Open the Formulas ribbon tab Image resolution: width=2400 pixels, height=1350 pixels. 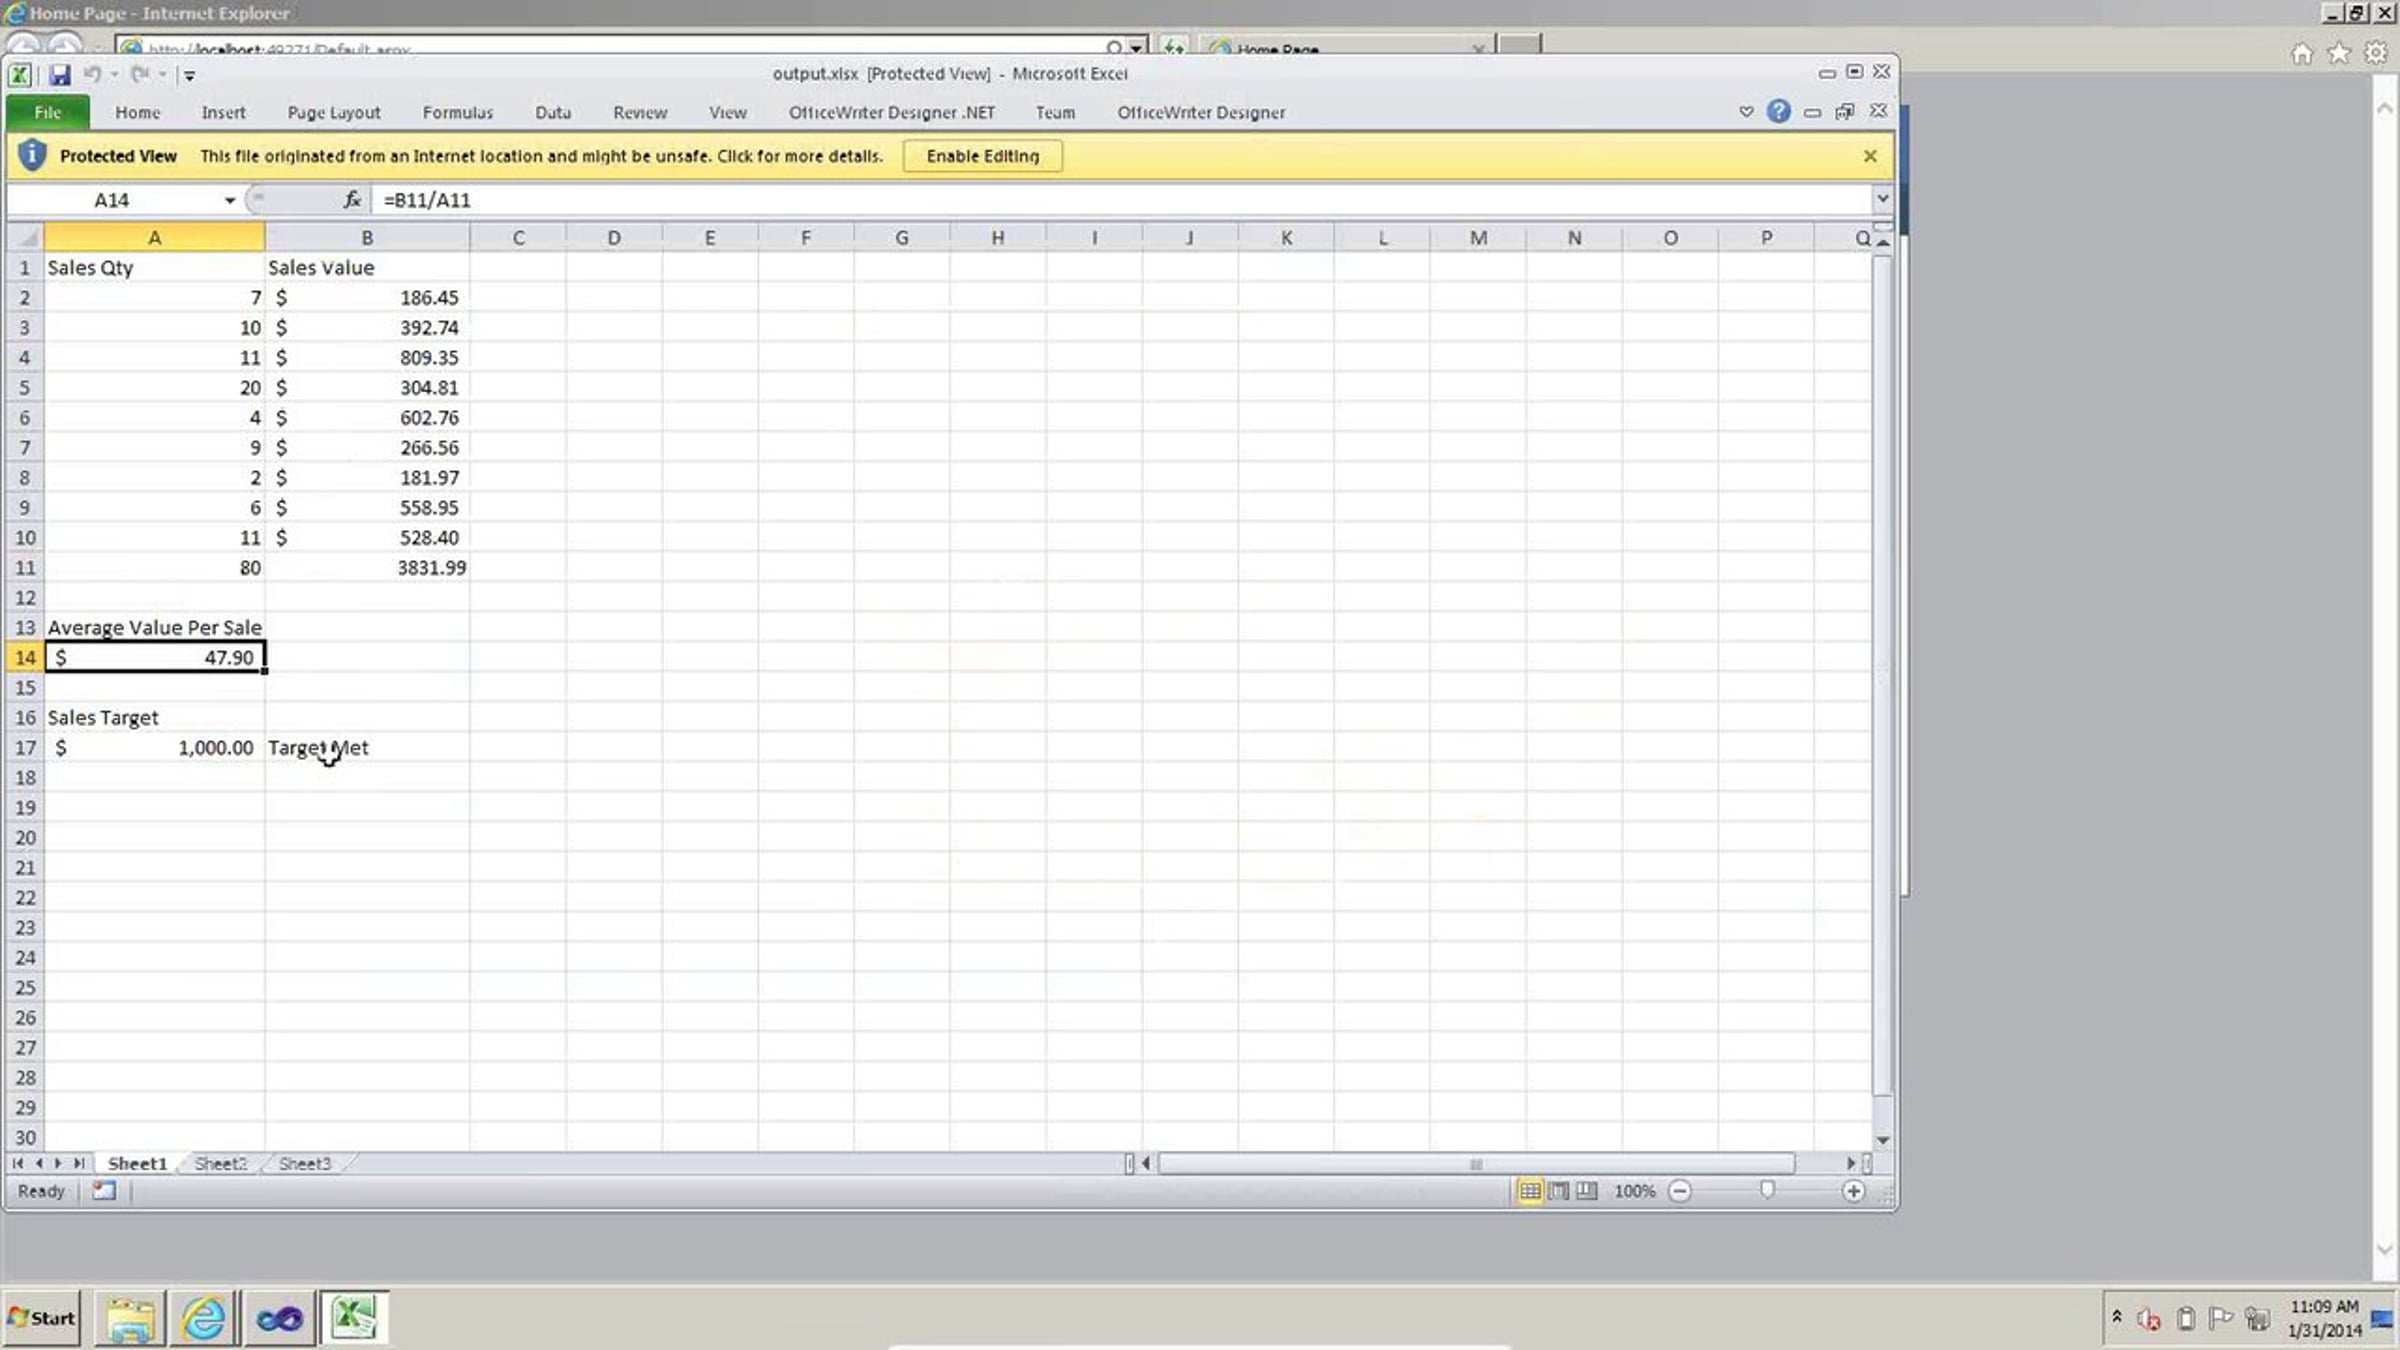458,112
